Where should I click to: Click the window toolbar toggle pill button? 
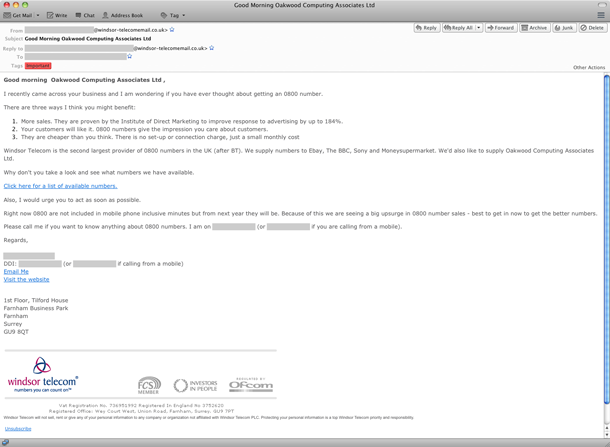coord(602,5)
